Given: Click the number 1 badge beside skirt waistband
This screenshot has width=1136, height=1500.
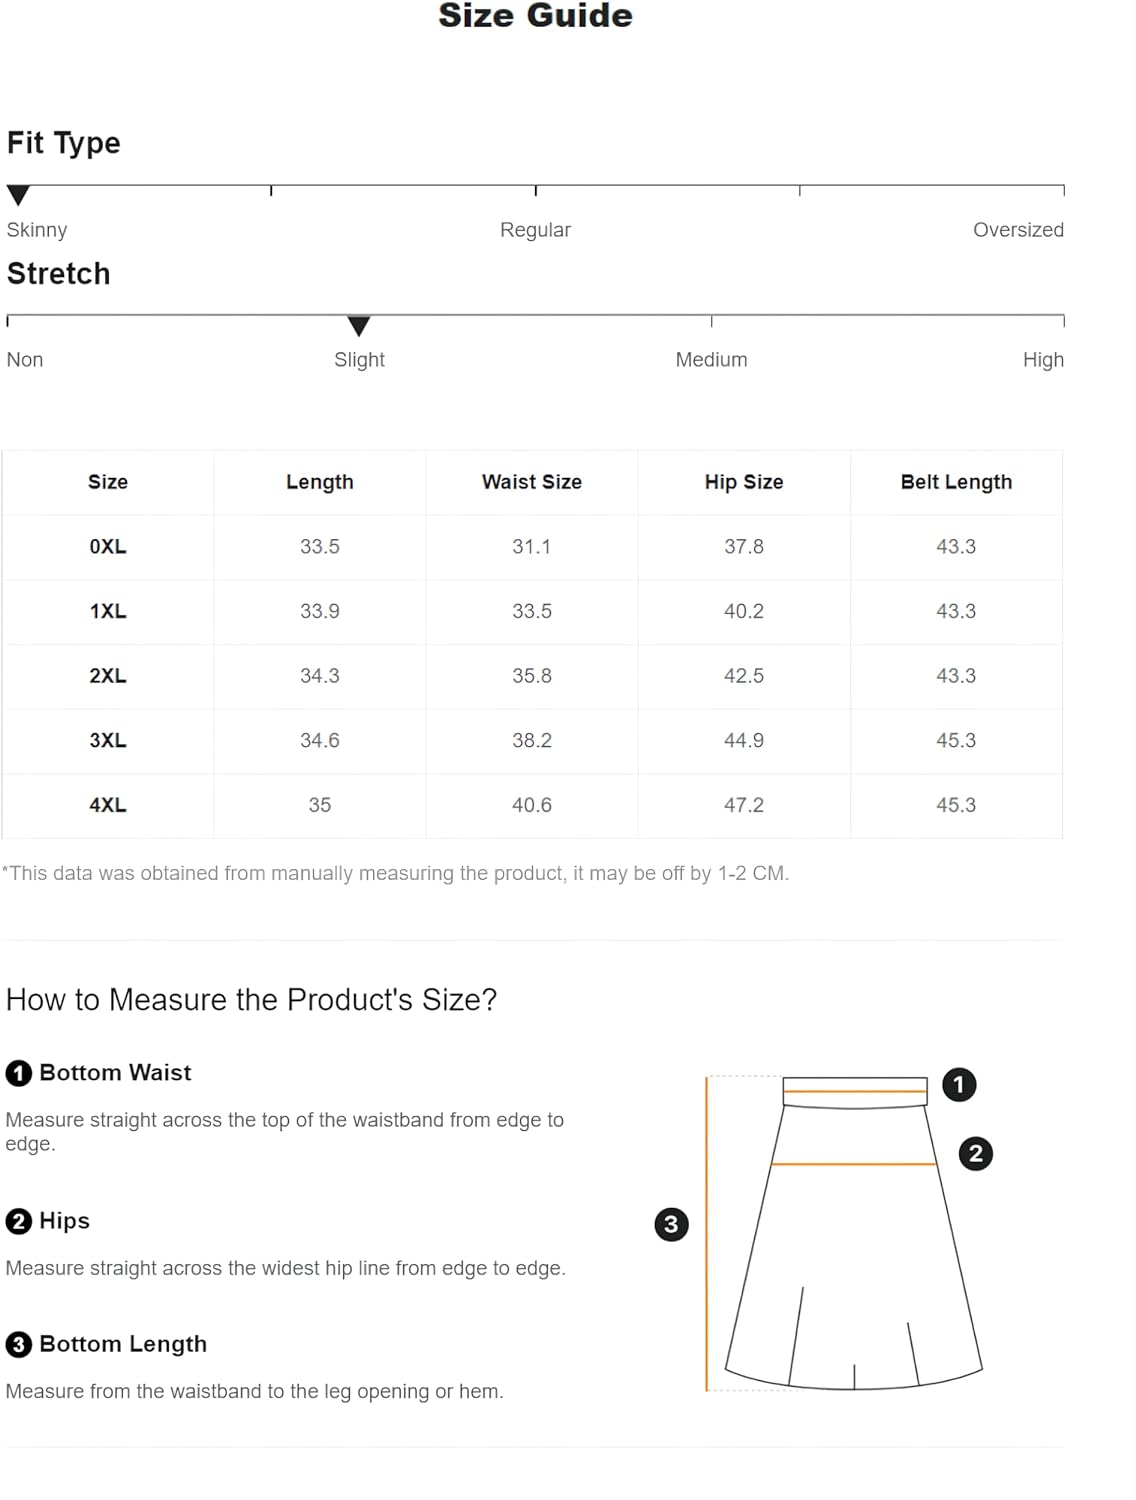Looking at the screenshot, I should [959, 1085].
